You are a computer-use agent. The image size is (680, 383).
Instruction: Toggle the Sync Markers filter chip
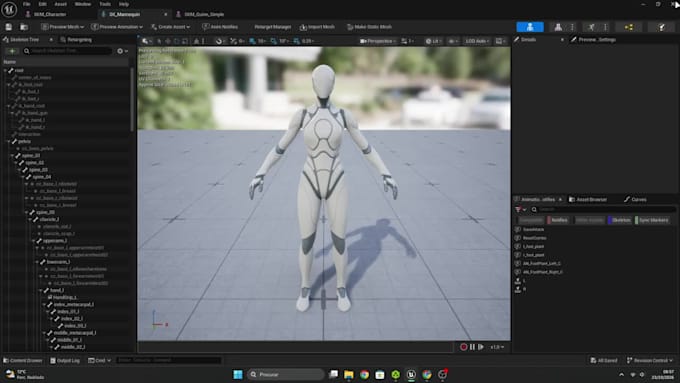point(652,220)
